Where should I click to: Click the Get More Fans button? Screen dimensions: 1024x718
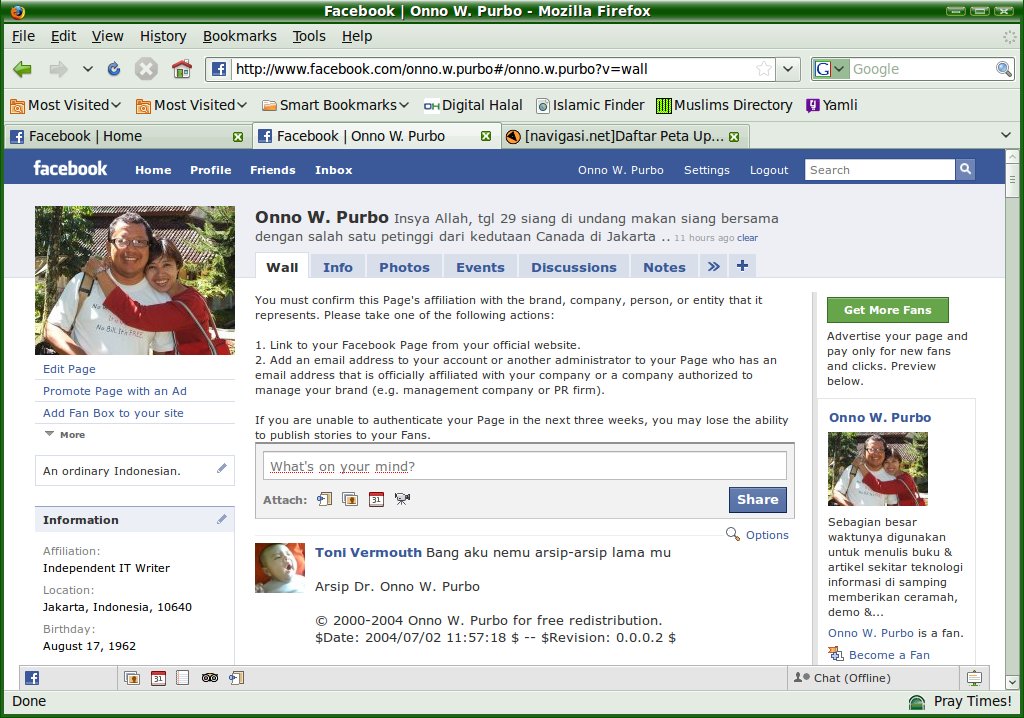[x=887, y=310]
